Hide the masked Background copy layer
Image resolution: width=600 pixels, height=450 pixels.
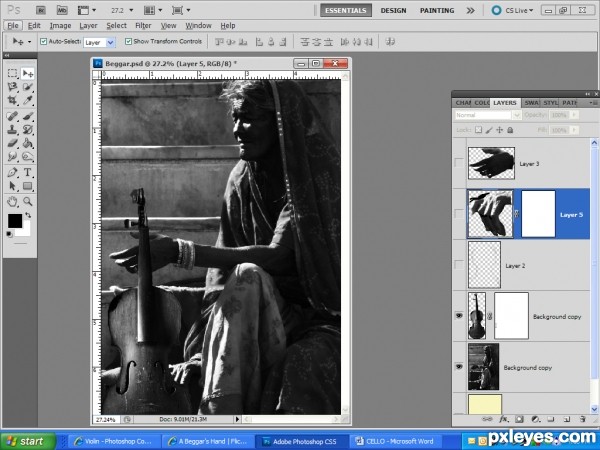[x=459, y=316]
